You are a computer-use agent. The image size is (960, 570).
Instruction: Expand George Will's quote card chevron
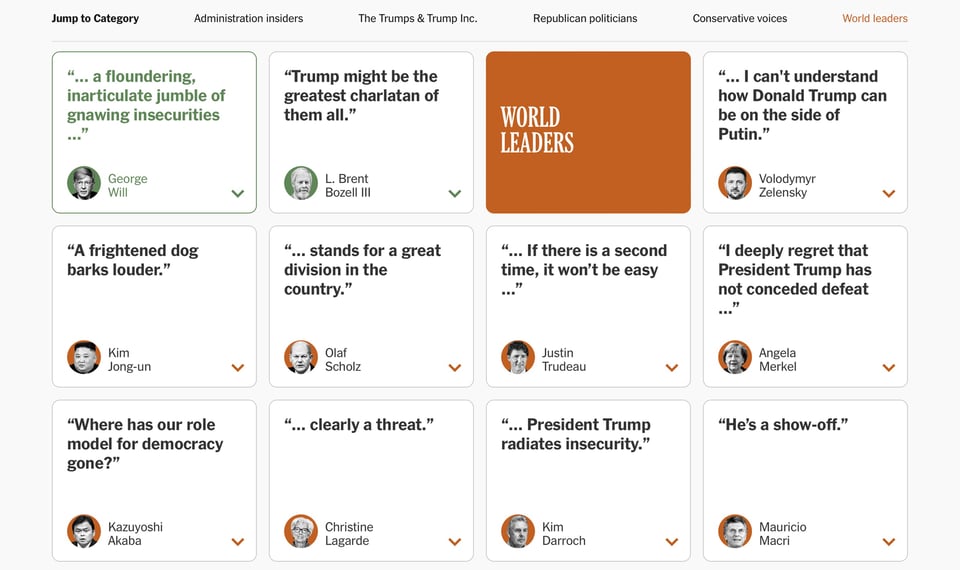pos(238,194)
